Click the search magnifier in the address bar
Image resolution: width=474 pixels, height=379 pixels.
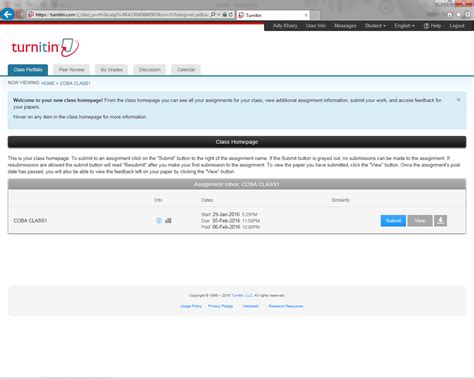click(213, 15)
